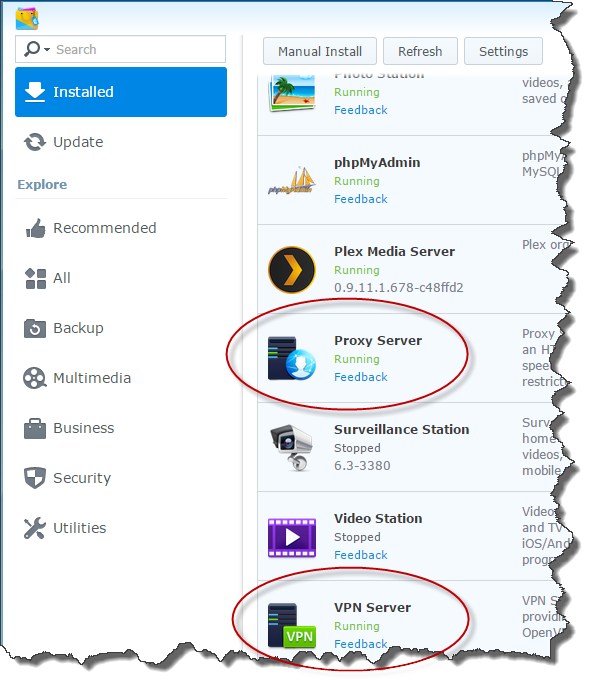Click Running status of Proxy Server

coord(356,359)
